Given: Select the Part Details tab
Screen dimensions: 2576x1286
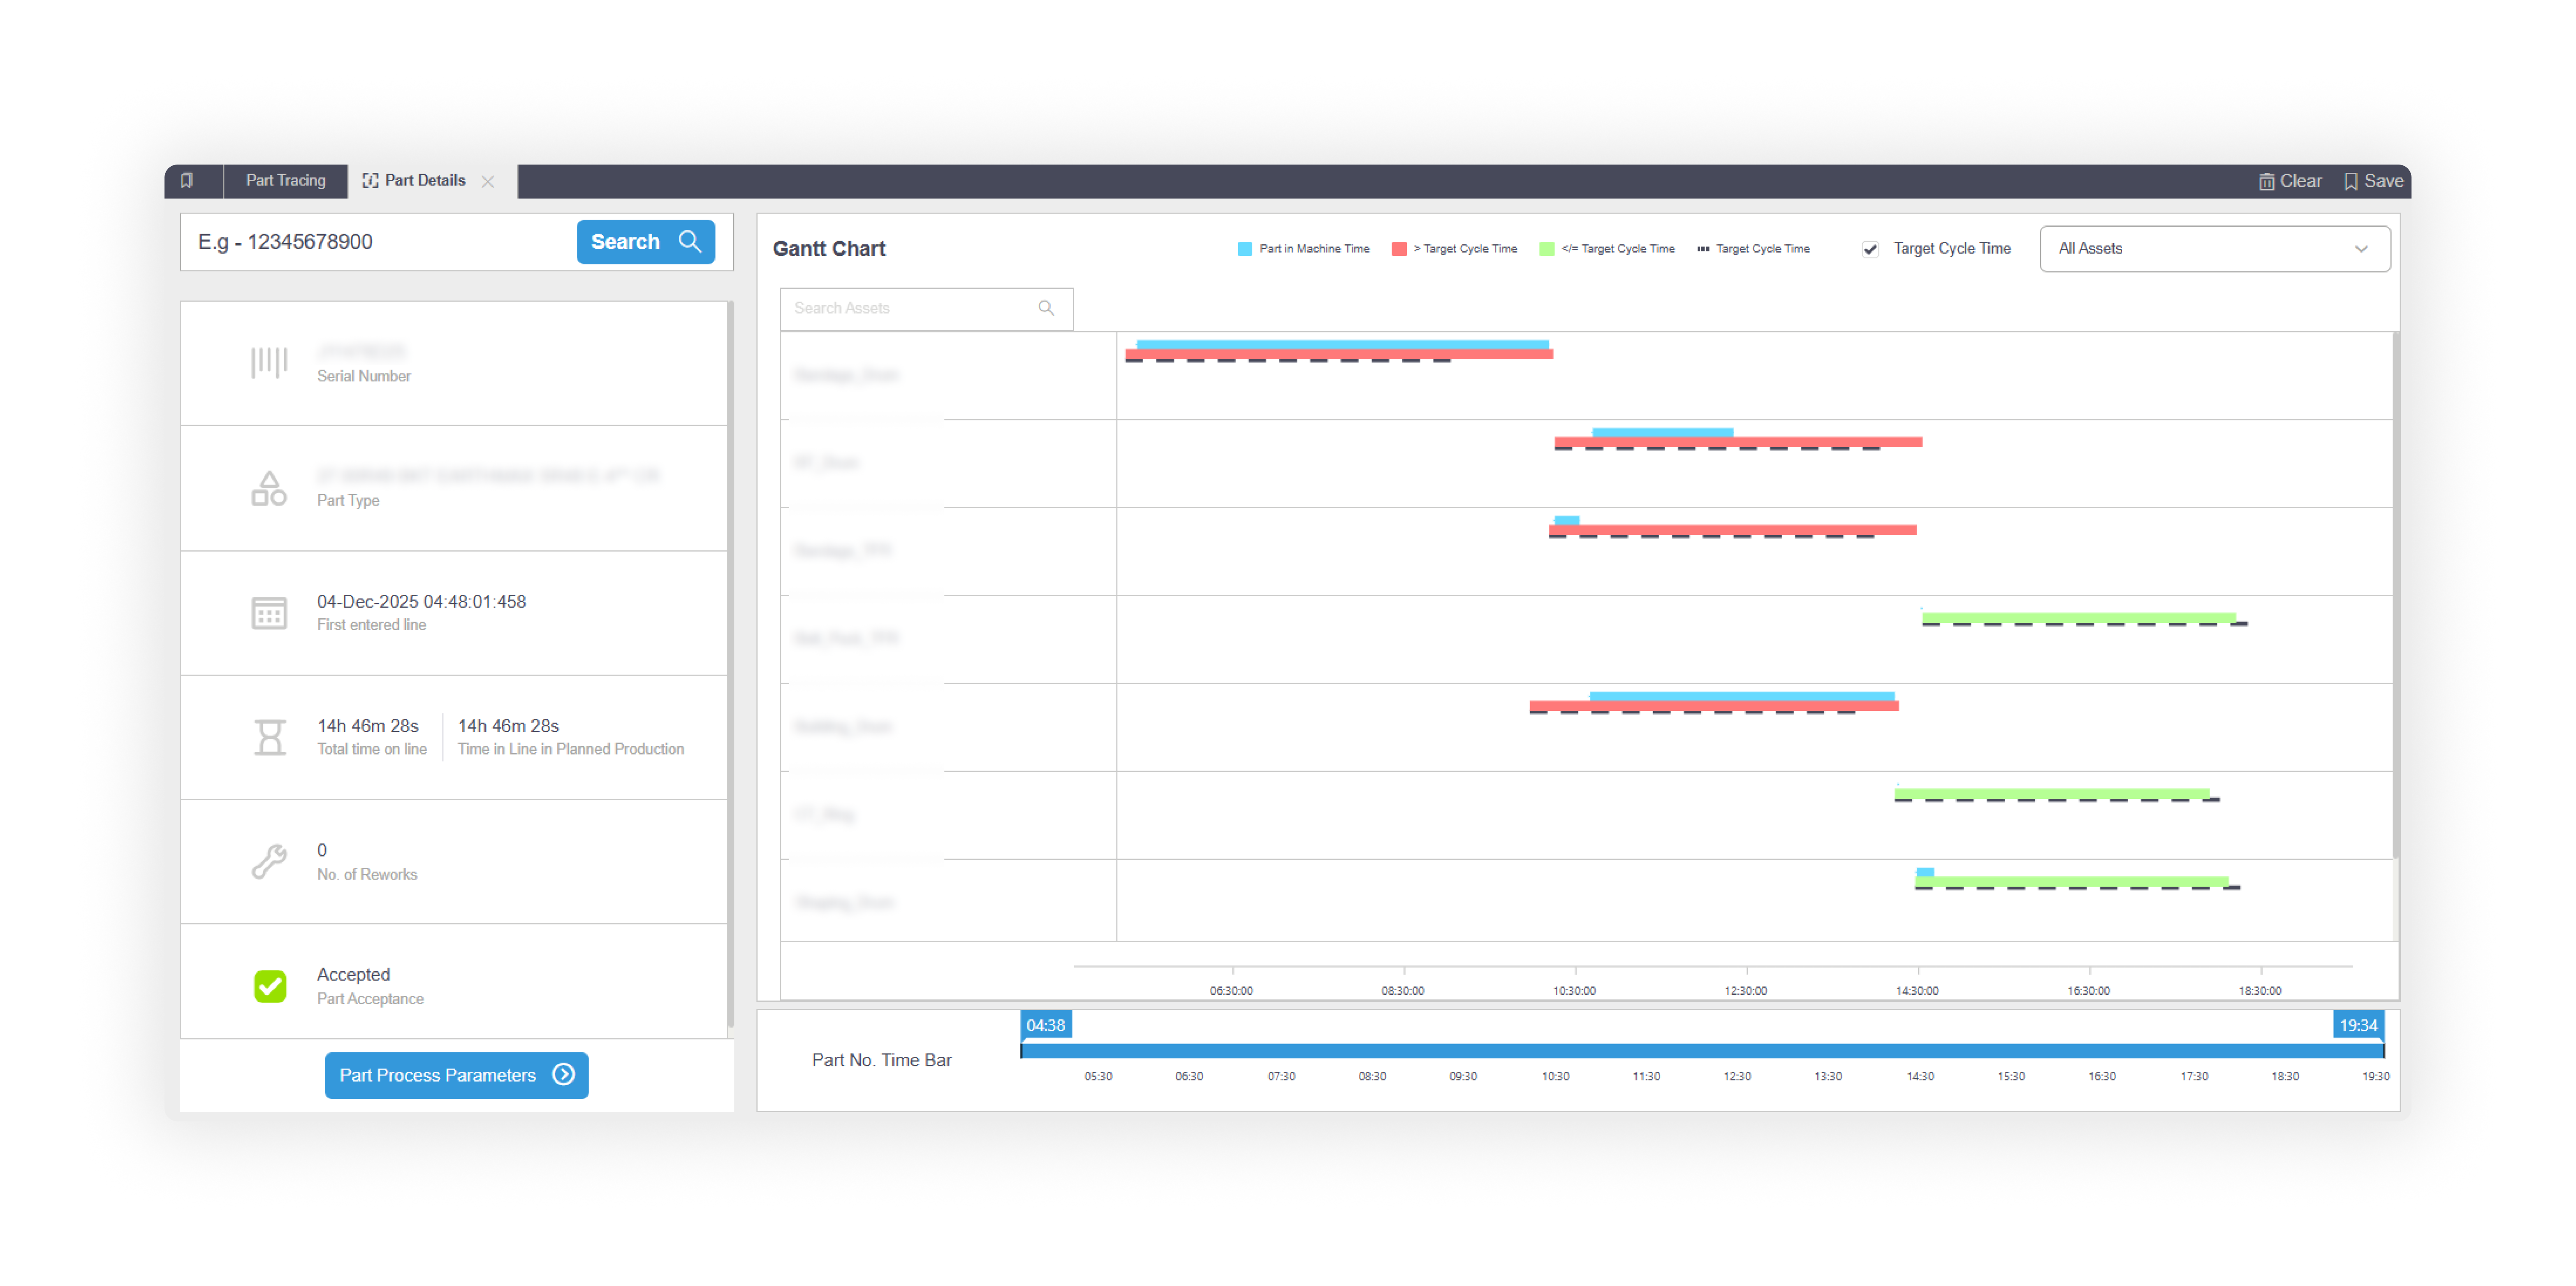Looking at the screenshot, I should [x=424, y=180].
